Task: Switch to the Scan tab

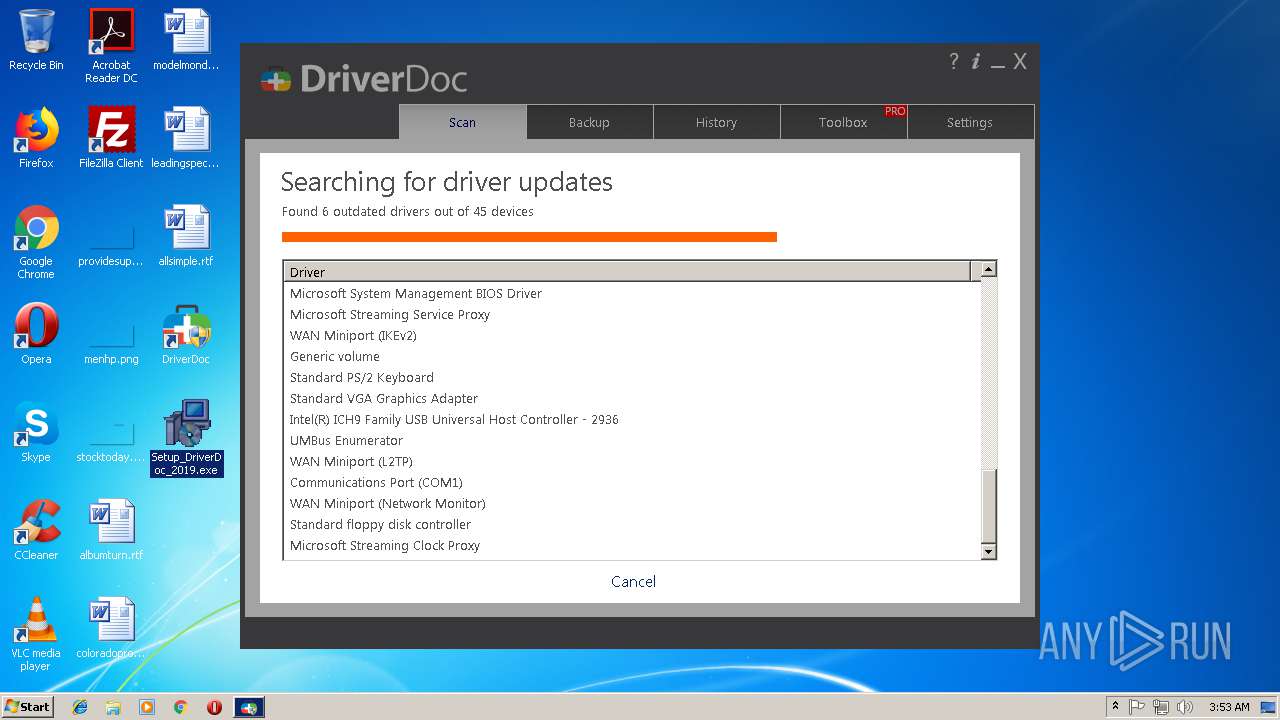Action: tap(462, 122)
